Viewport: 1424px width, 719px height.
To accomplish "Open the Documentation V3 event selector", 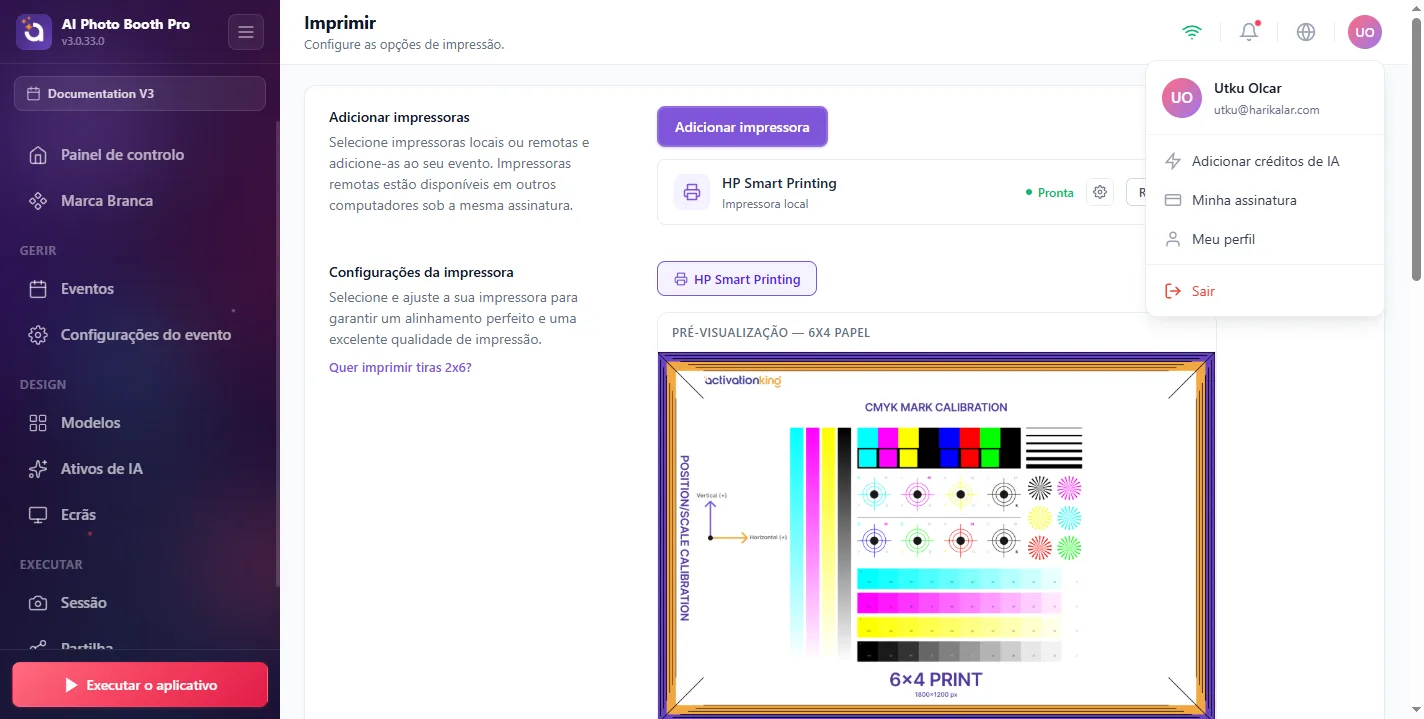I will 140,93.
